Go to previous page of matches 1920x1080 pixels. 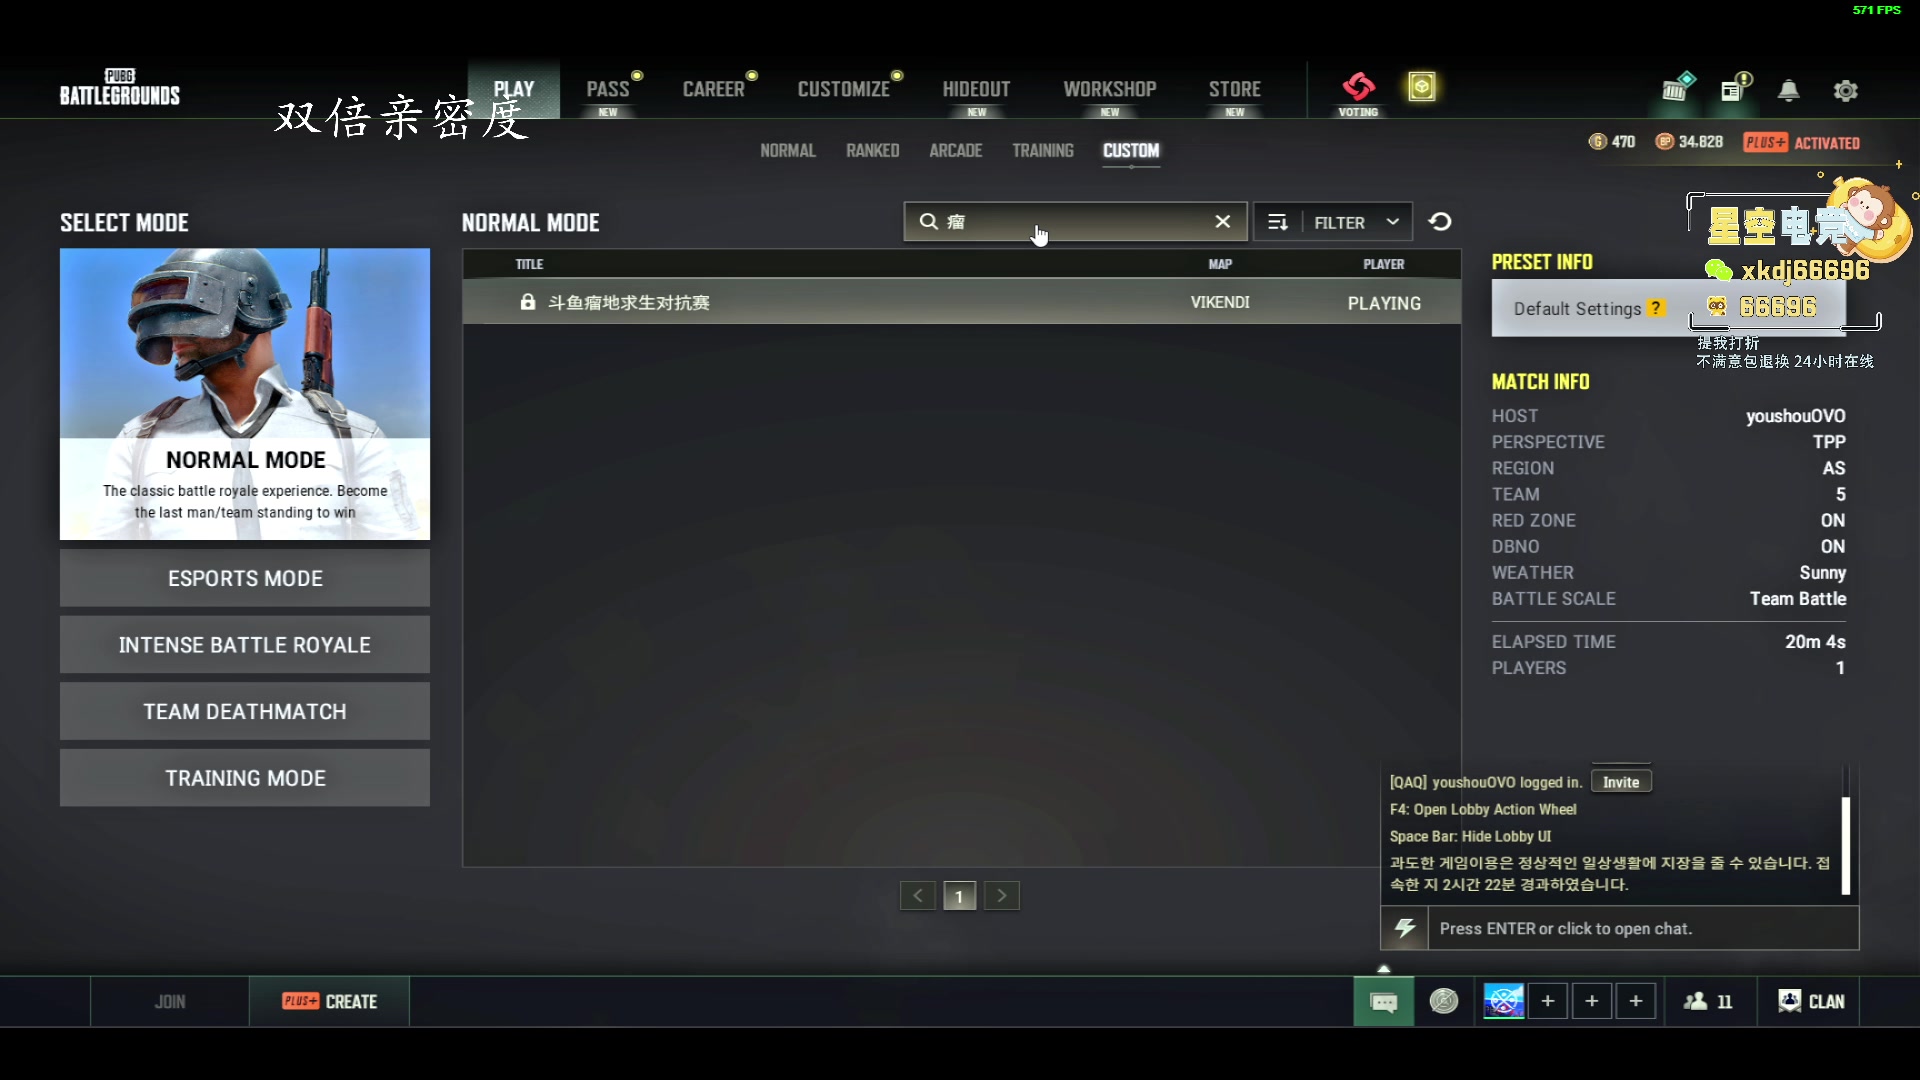point(917,896)
